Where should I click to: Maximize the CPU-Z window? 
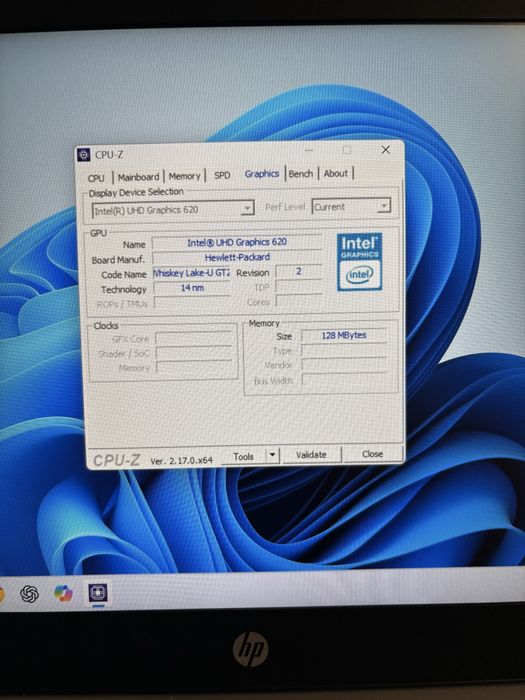coord(347,150)
